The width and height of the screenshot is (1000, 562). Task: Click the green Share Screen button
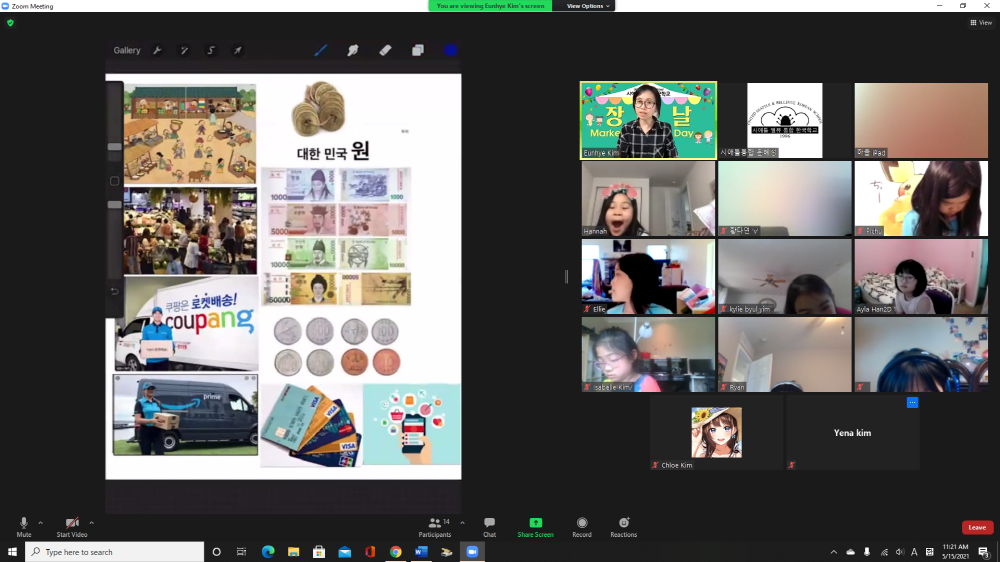[x=535, y=526]
